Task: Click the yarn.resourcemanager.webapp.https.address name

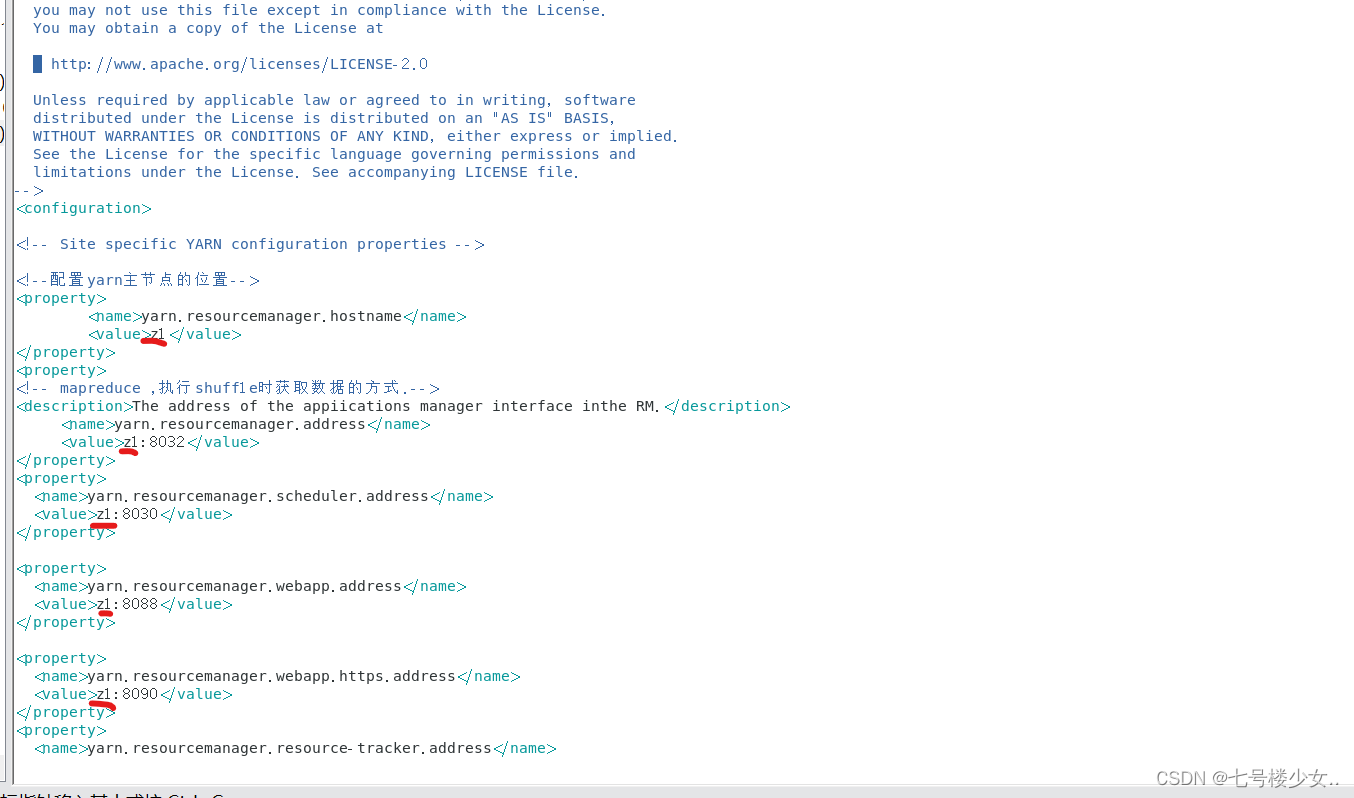Action: tap(272, 676)
